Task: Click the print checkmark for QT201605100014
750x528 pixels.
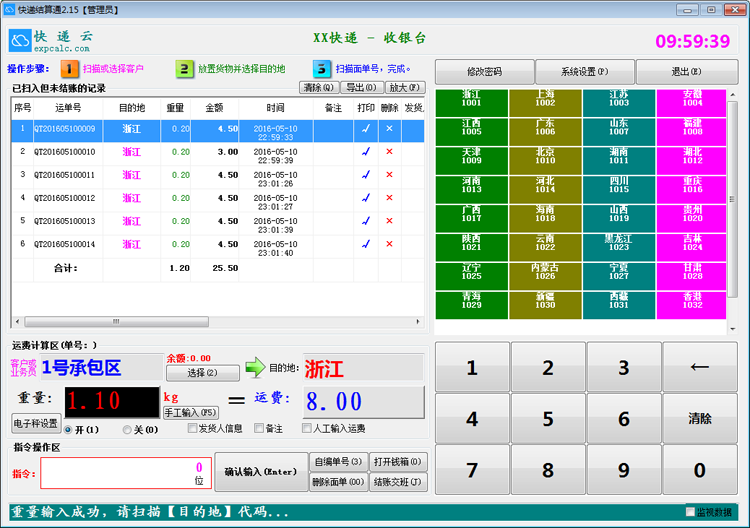Action: tap(366, 244)
